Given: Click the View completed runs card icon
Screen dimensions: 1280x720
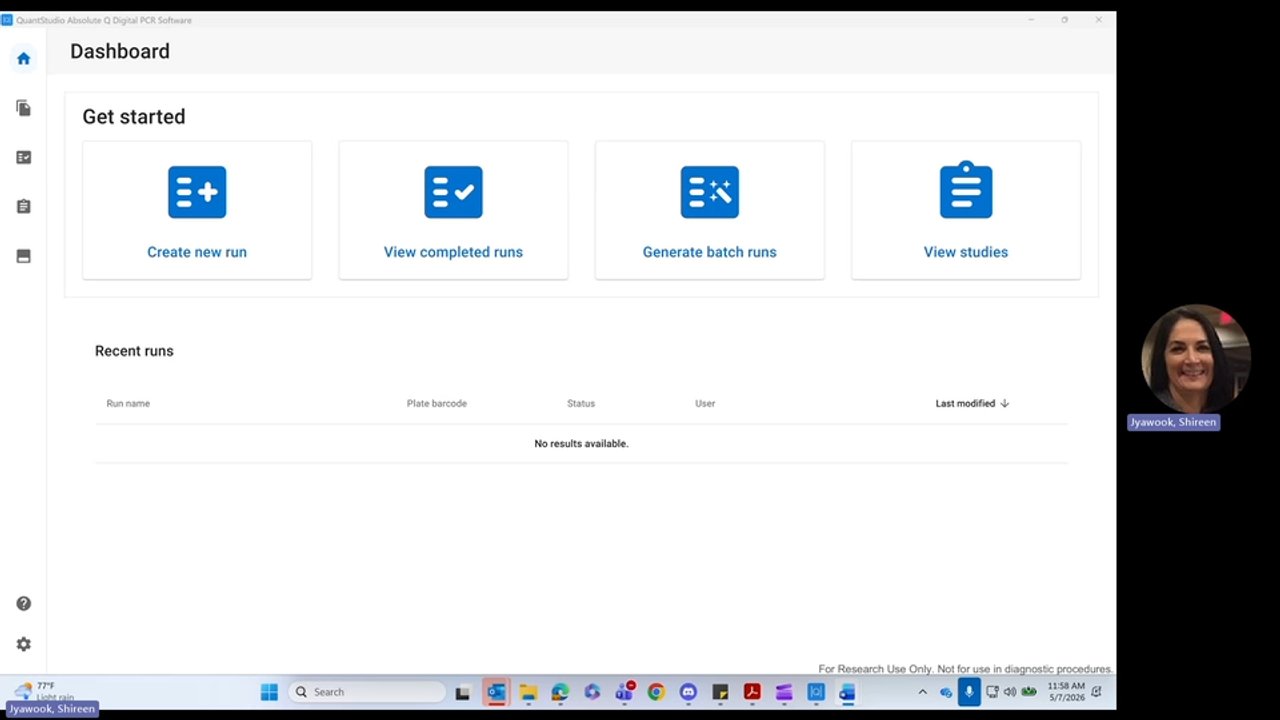Looking at the screenshot, I should pos(453,192).
